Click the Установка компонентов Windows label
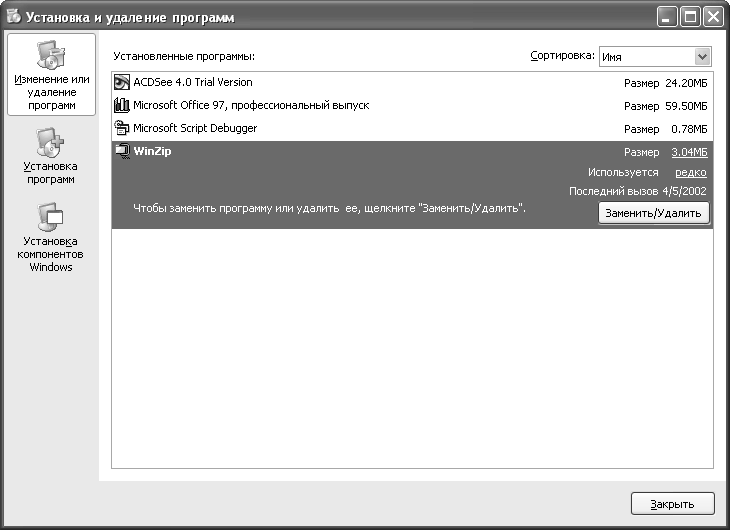The image size is (730, 530). [50, 254]
